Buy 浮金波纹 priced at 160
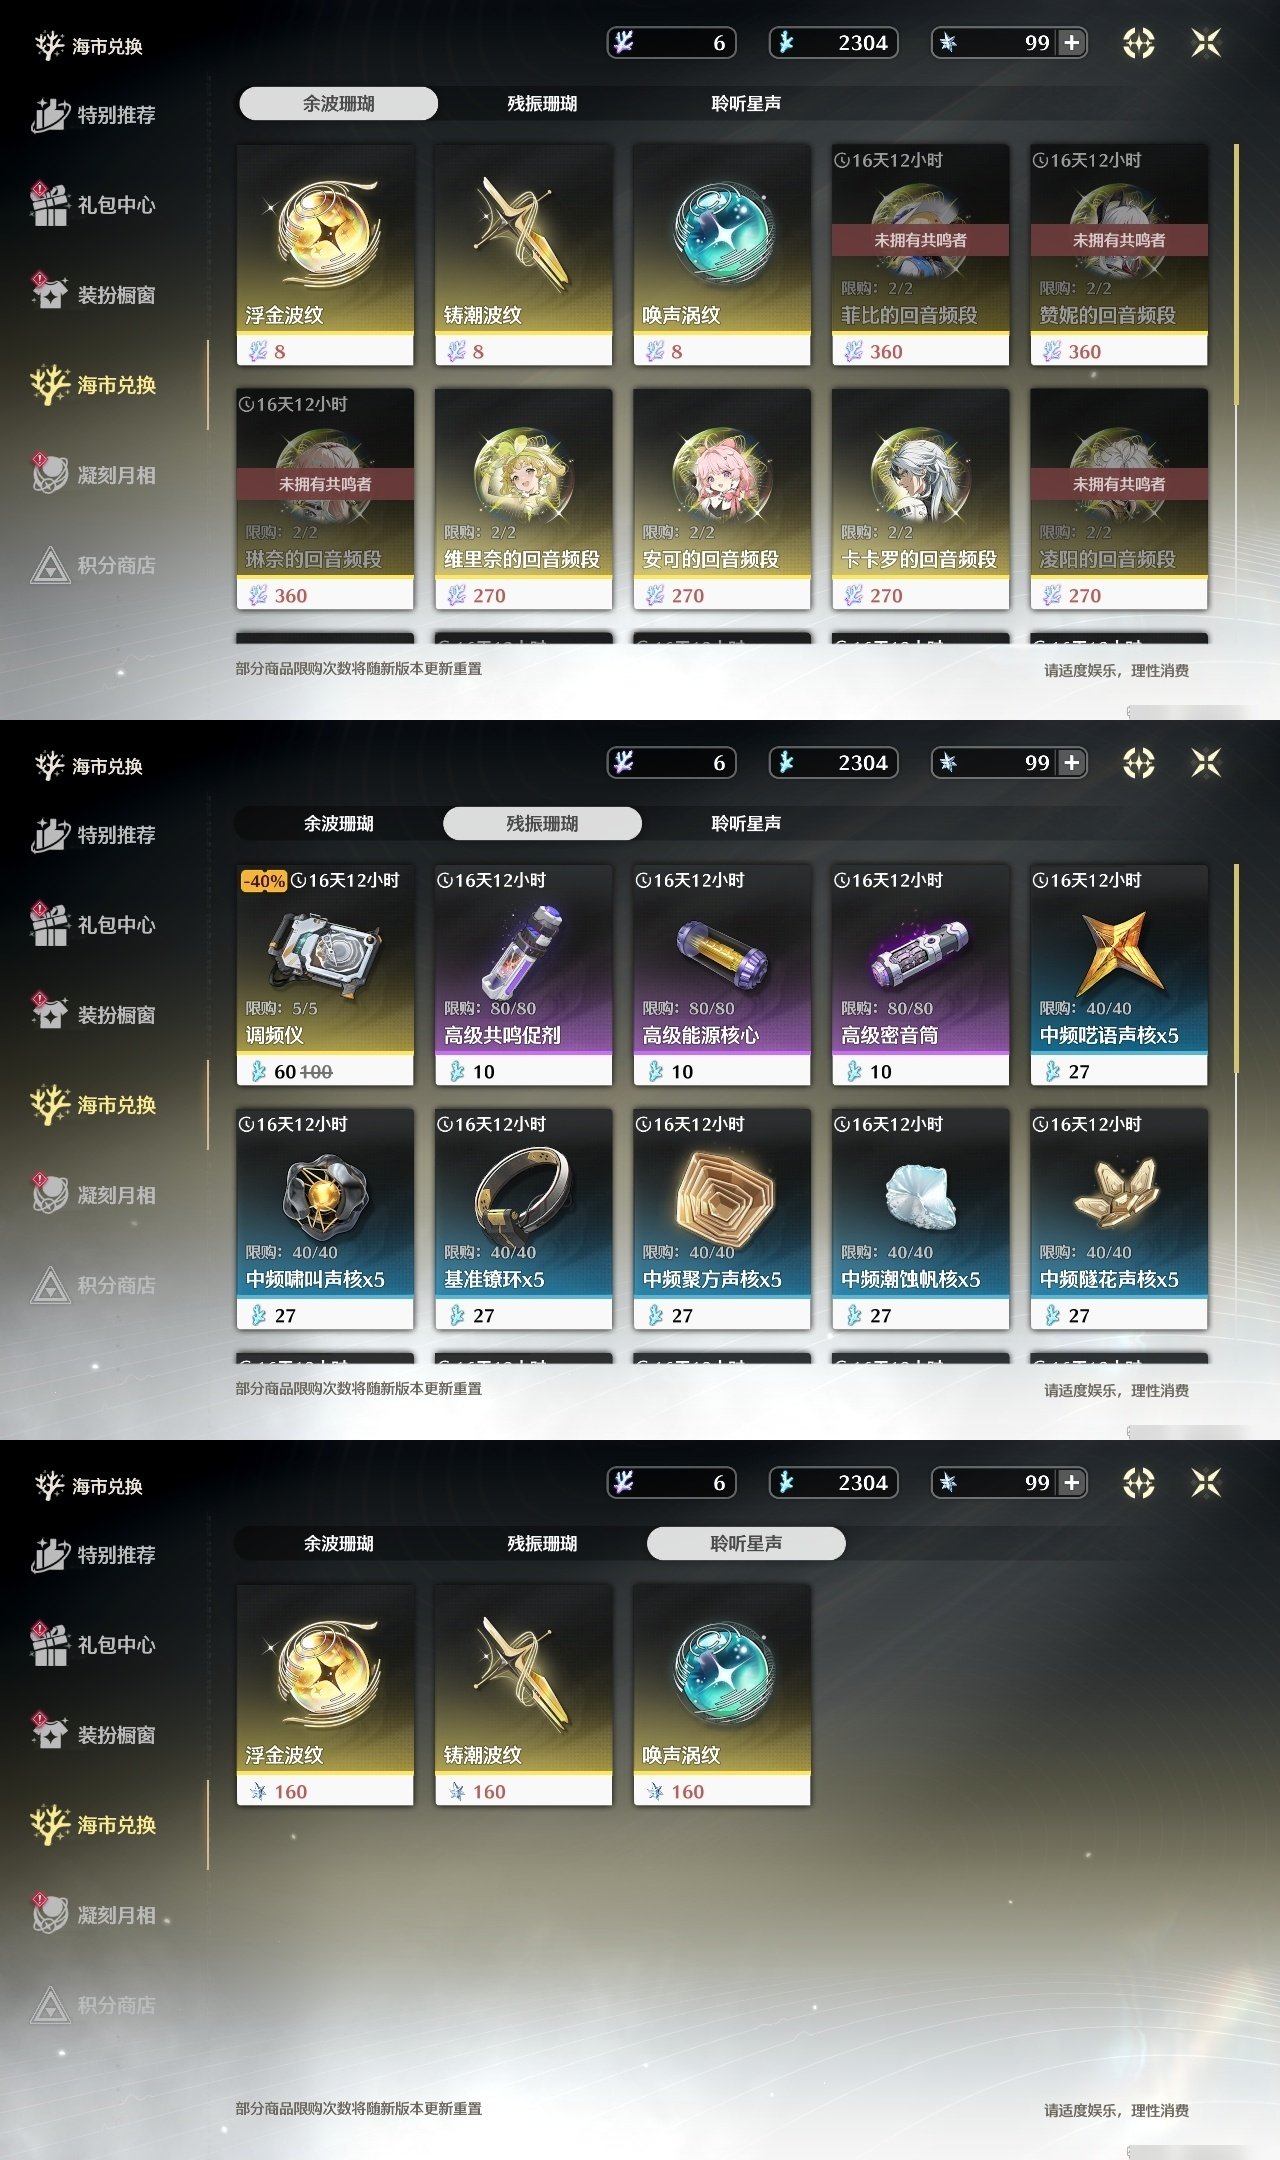The image size is (1280, 2160). tap(325, 1695)
